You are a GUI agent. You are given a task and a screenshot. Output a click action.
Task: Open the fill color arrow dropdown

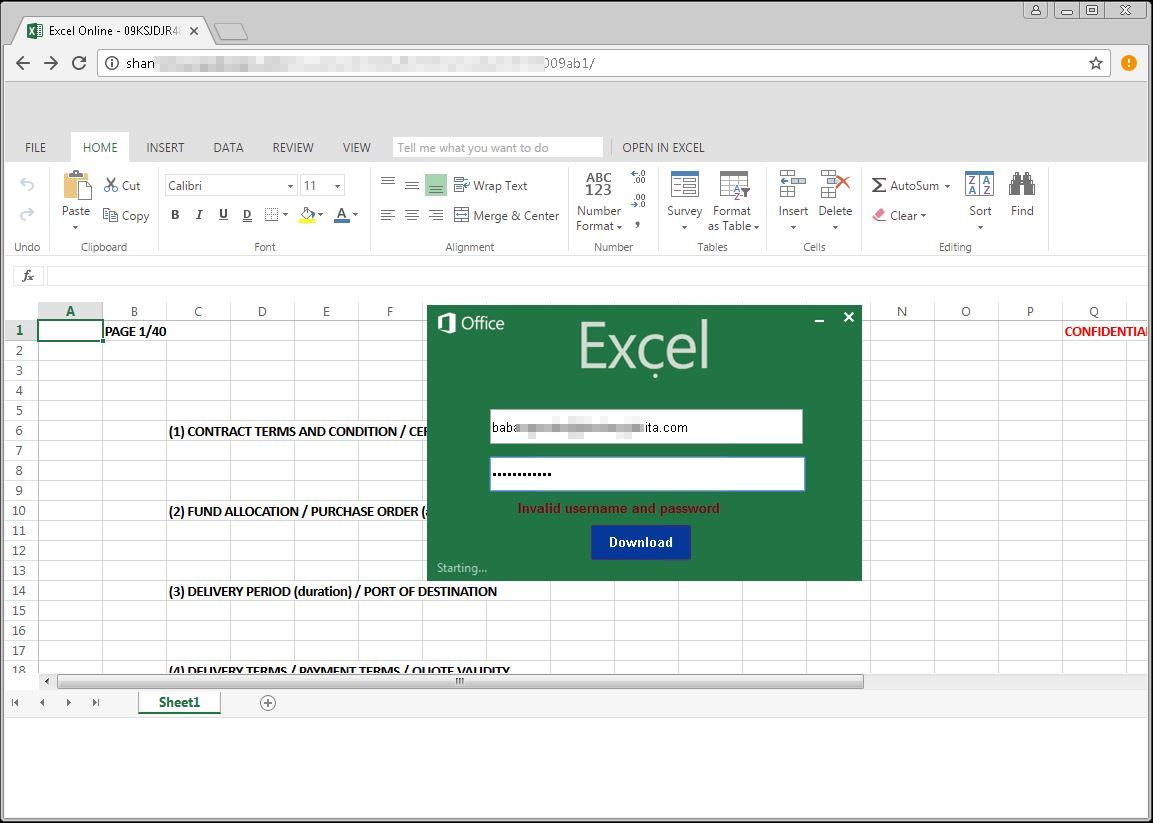pyautogui.click(x=321, y=215)
